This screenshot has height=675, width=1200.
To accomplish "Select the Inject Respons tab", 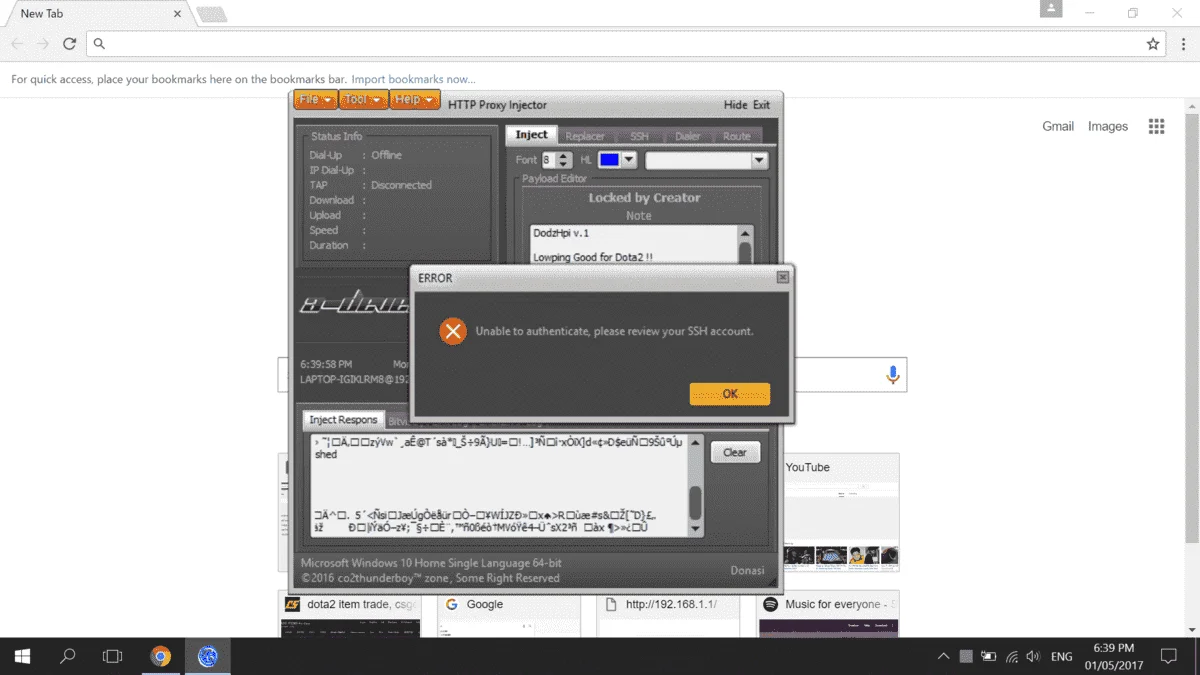I will pos(343,420).
